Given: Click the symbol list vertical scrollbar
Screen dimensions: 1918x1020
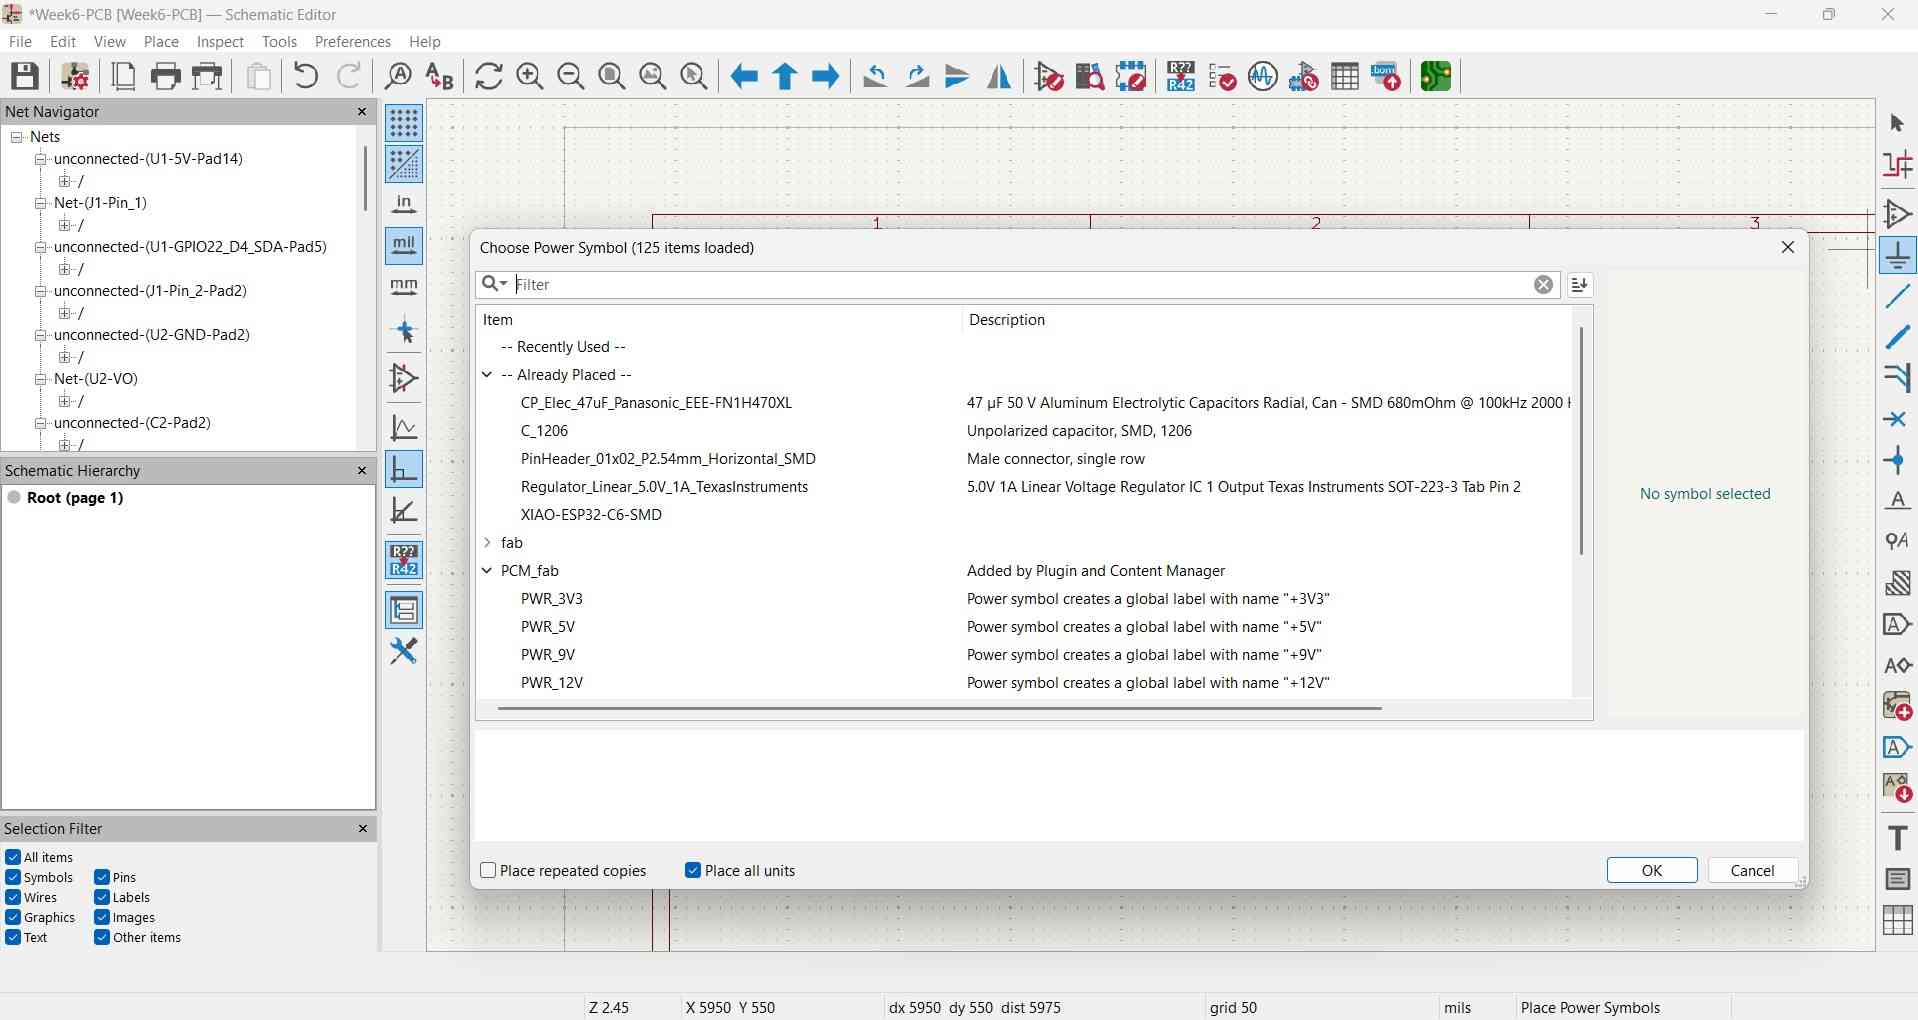Looking at the screenshot, I should click(x=1581, y=440).
